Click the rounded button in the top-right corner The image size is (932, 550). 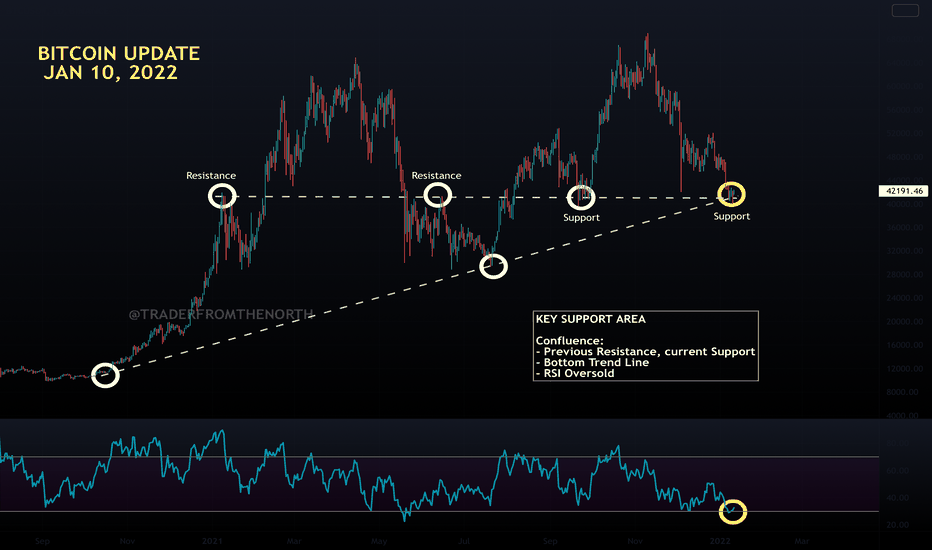click(x=905, y=10)
